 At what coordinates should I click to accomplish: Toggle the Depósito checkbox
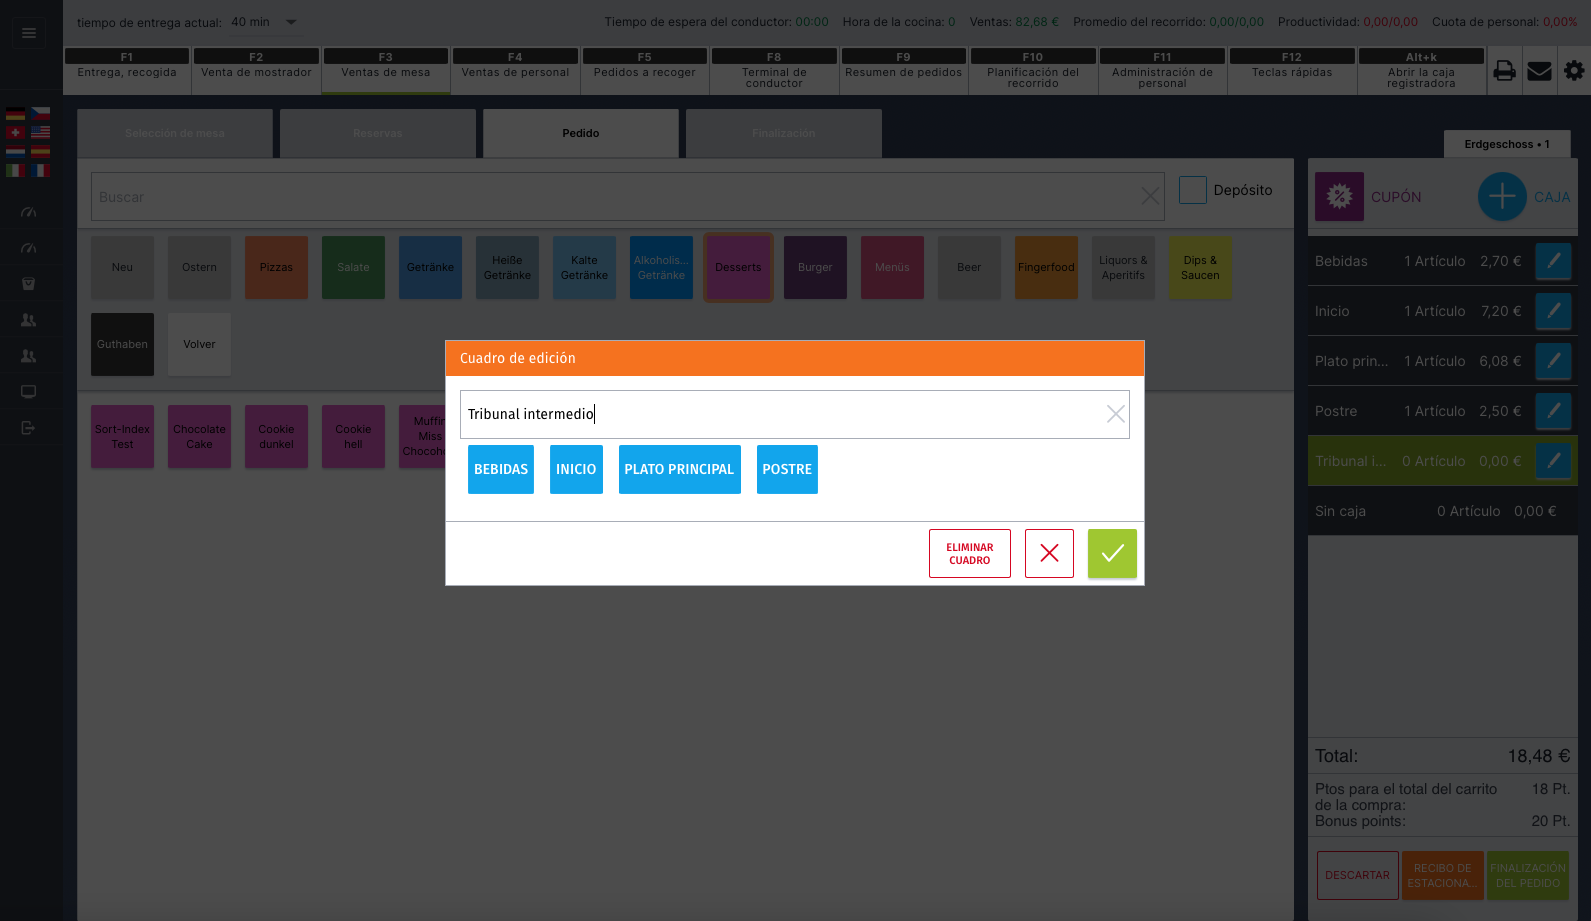click(1192, 190)
